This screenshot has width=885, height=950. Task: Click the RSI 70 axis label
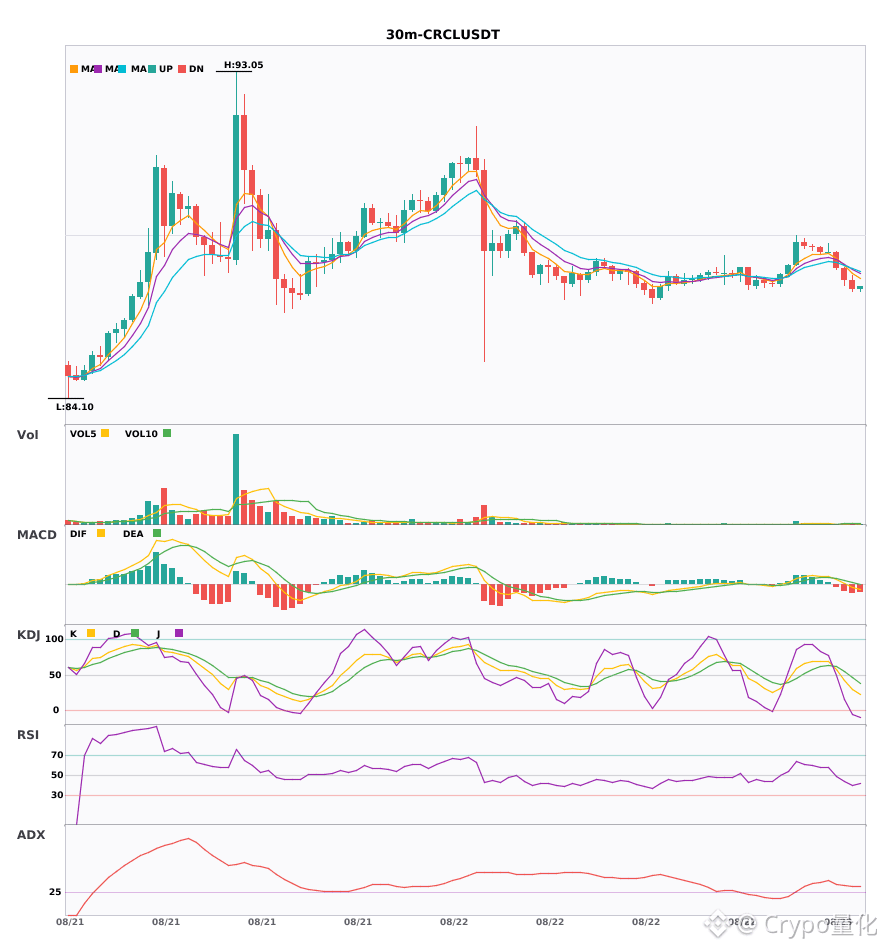(x=57, y=755)
